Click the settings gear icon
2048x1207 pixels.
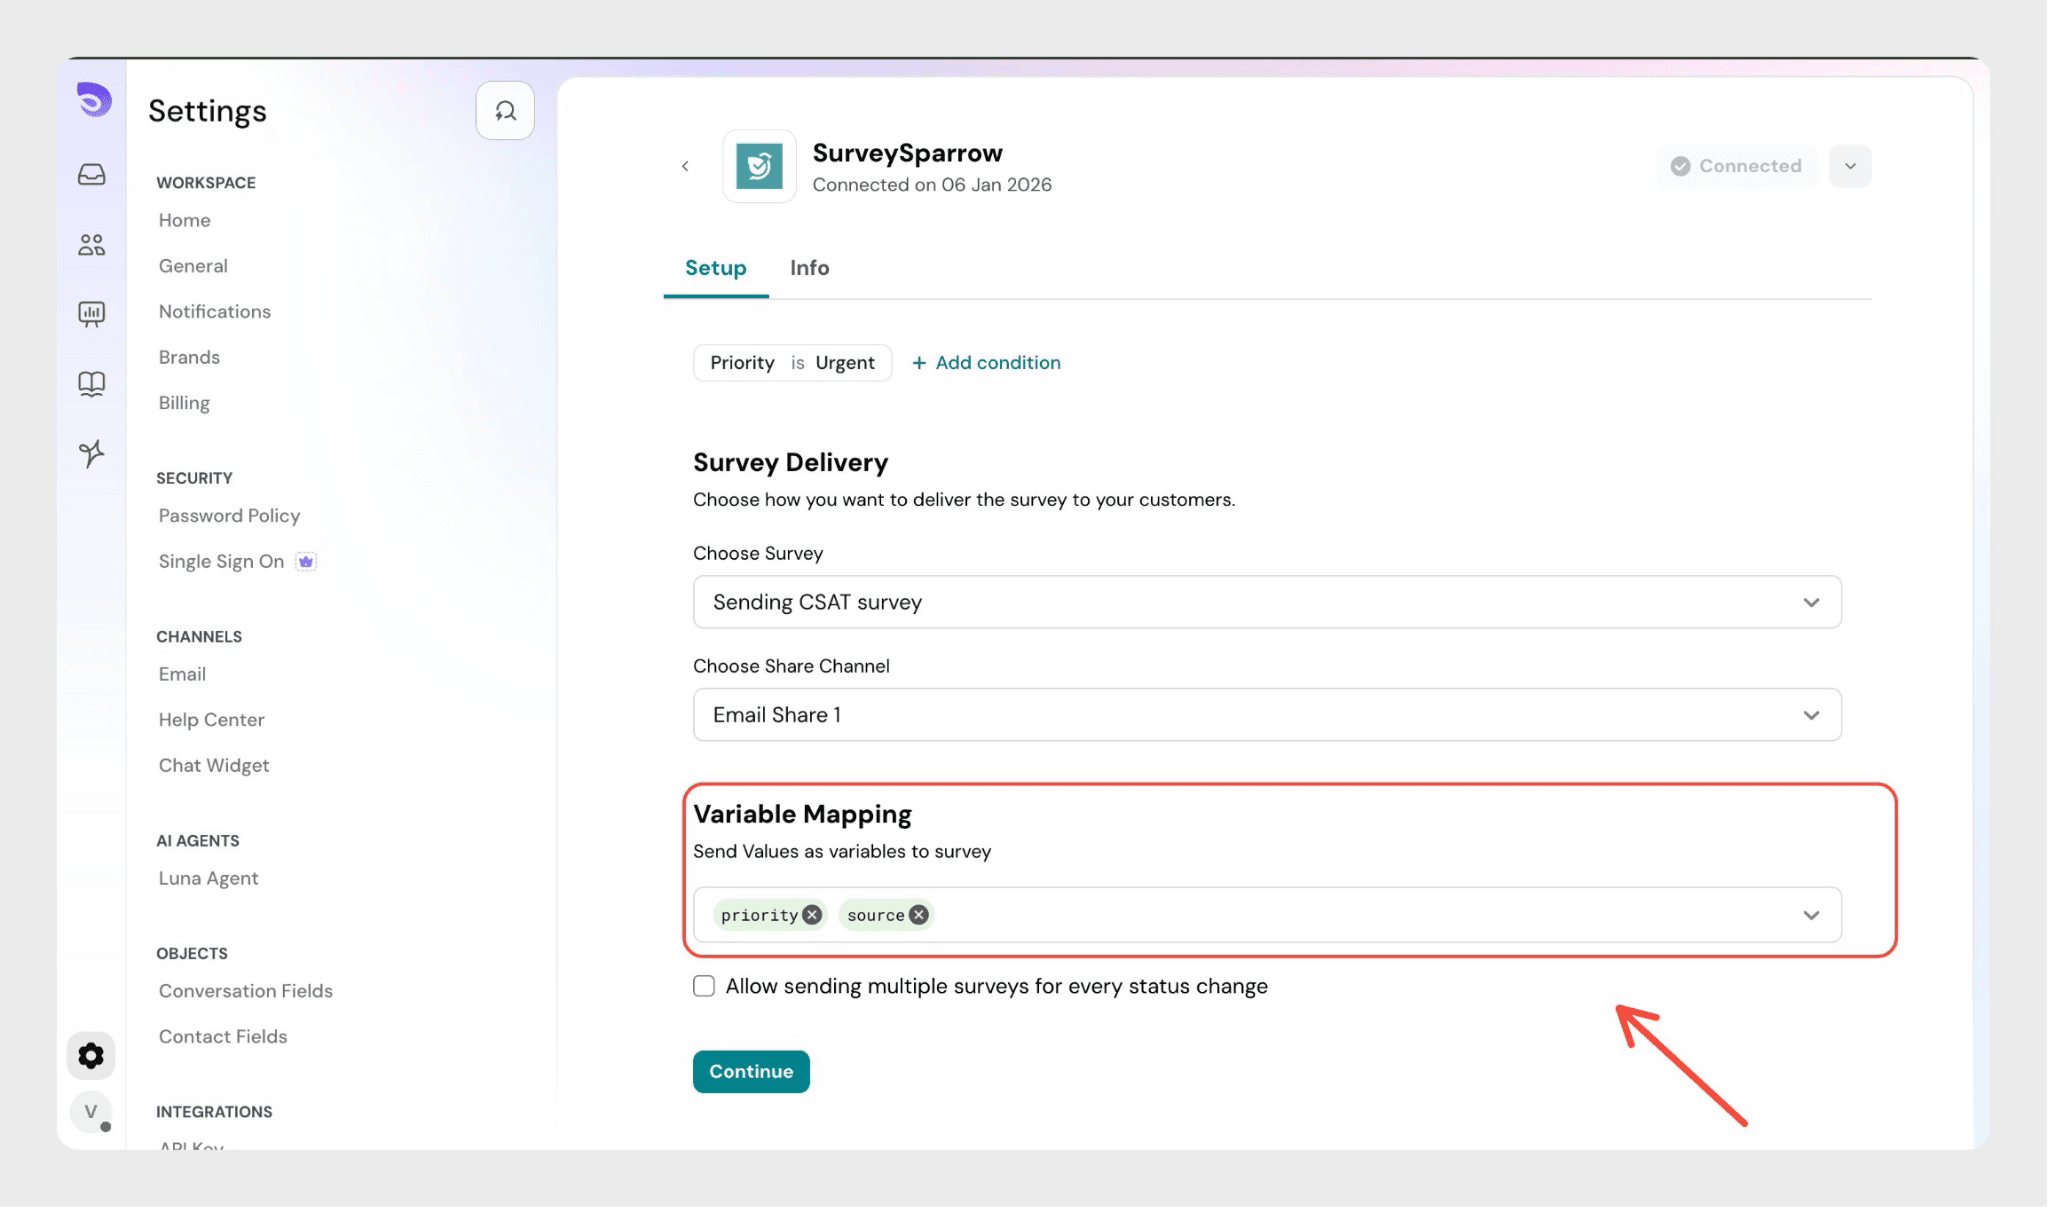[91, 1056]
